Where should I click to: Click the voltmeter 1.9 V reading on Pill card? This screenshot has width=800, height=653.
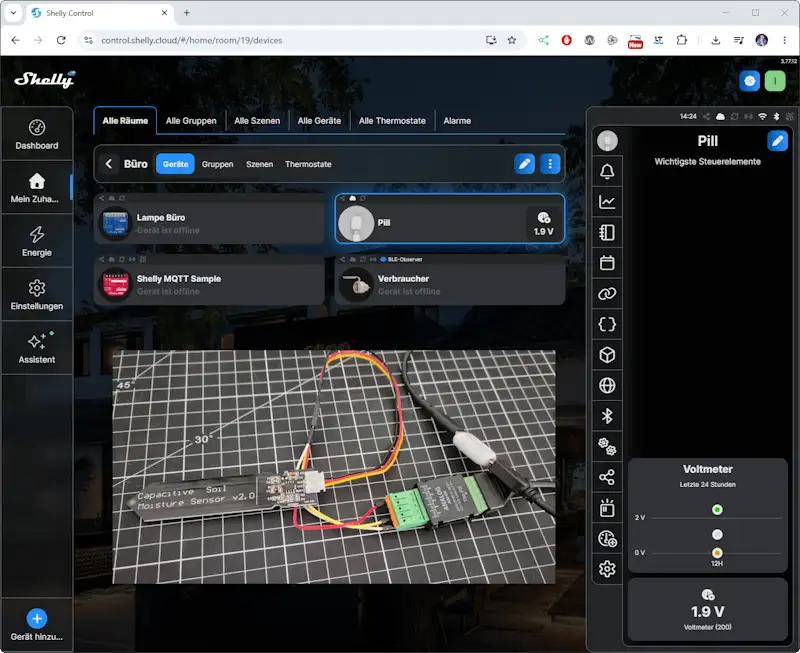pos(543,224)
